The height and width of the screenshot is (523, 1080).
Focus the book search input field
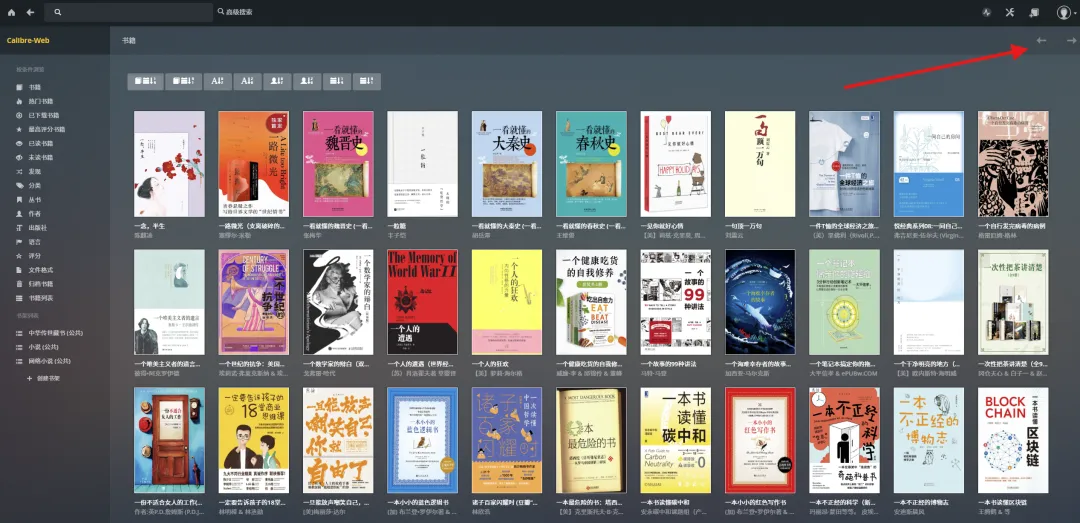(128, 12)
